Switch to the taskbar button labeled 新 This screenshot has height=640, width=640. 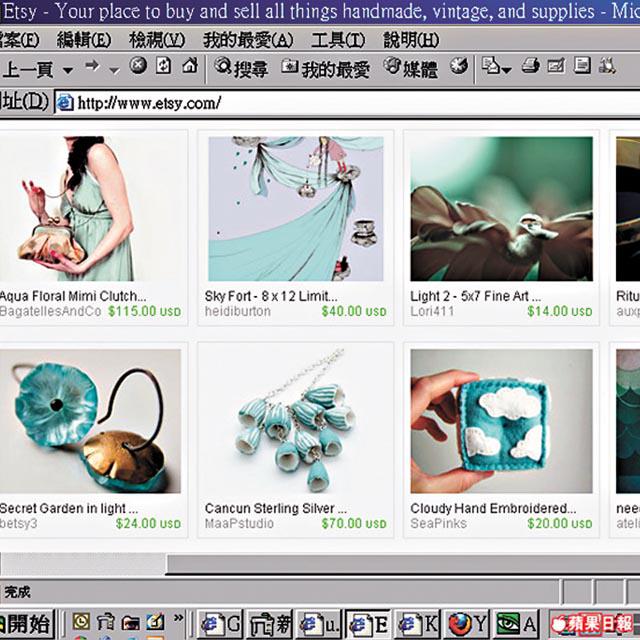pos(270,624)
